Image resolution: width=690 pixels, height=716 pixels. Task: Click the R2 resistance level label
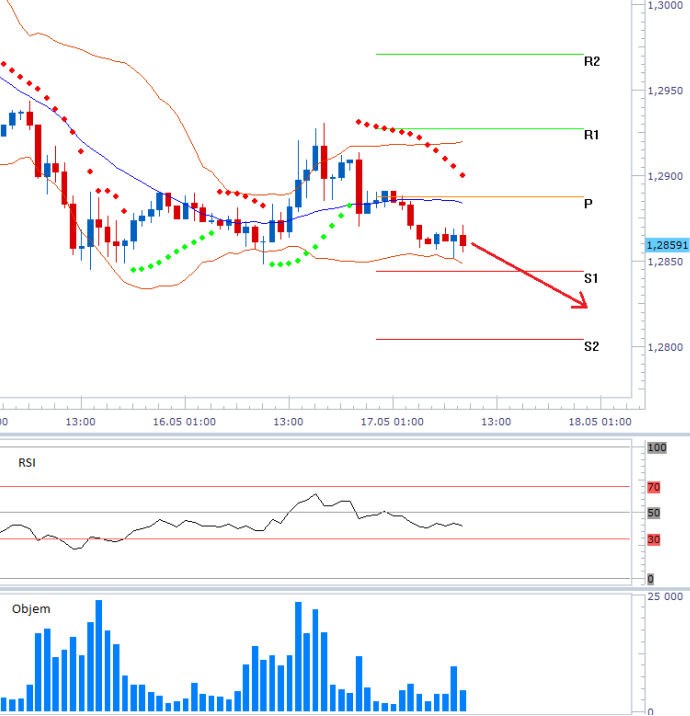[592, 62]
